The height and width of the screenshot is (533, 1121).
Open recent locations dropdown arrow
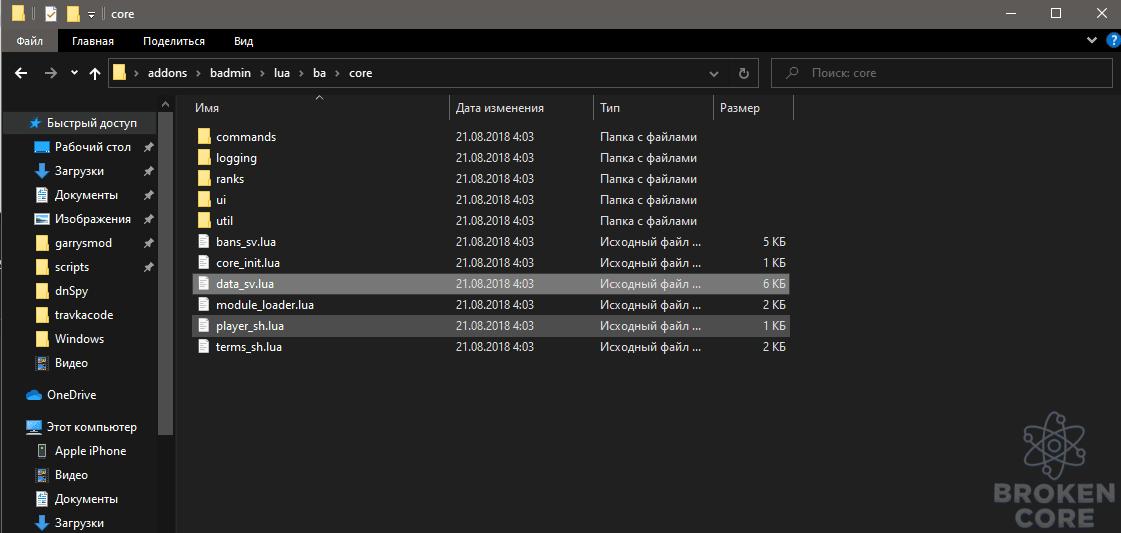tap(74, 73)
